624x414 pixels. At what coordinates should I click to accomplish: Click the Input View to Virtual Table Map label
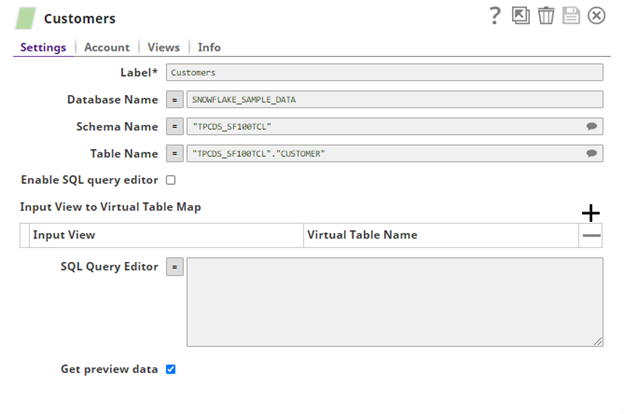click(111, 207)
